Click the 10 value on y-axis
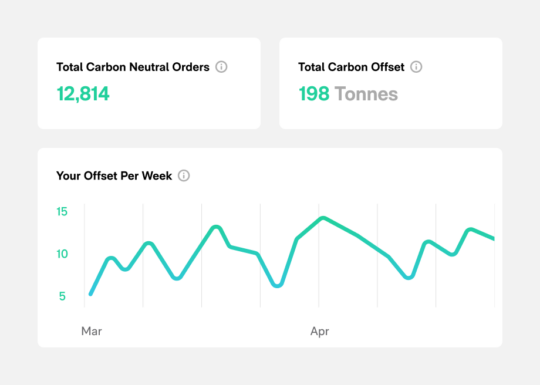The width and height of the screenshot is (540, 385). click(62, 254)
